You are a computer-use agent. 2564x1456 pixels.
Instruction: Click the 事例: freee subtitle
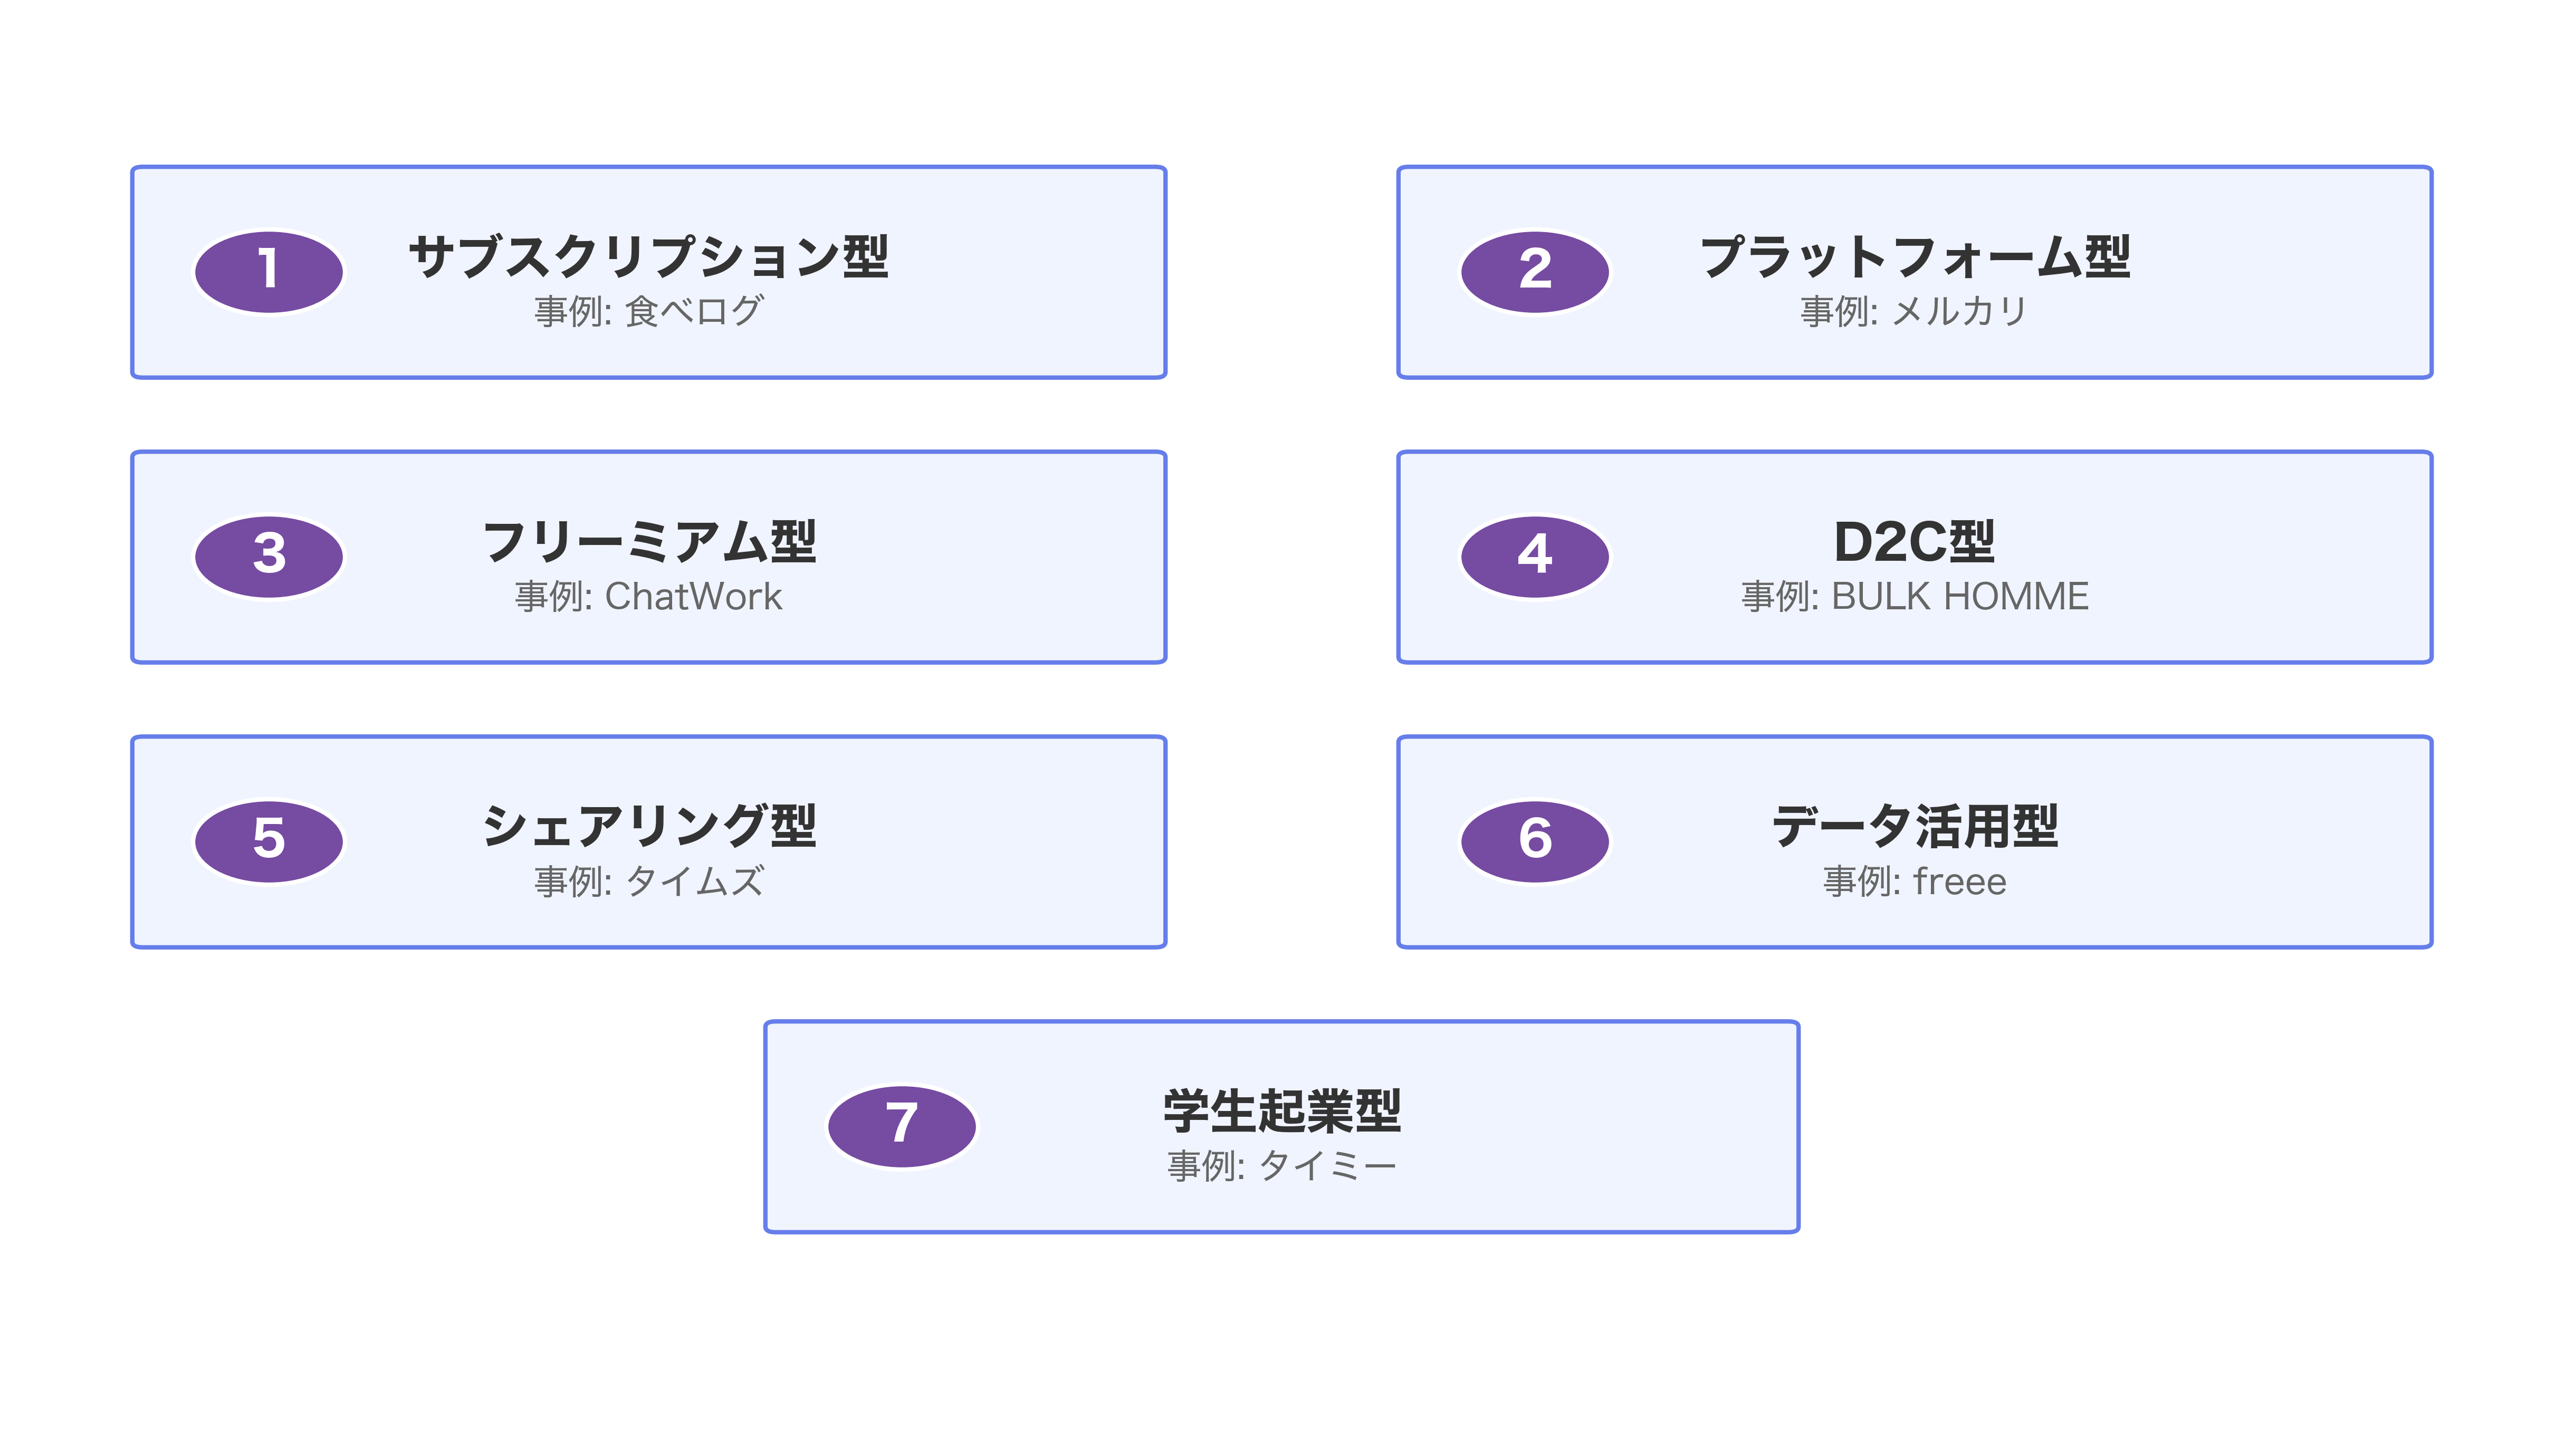[x=1914, y=882]
